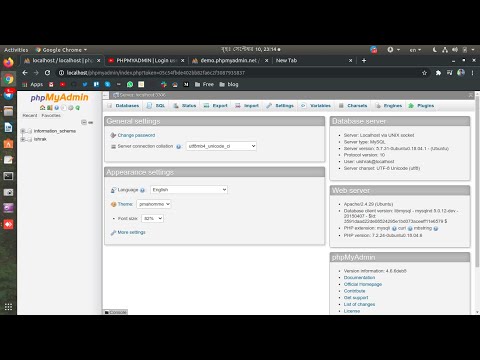This screenshot has height=360, width=480.
Task: Show applications grid in the dock
Action: pos(8,307)
